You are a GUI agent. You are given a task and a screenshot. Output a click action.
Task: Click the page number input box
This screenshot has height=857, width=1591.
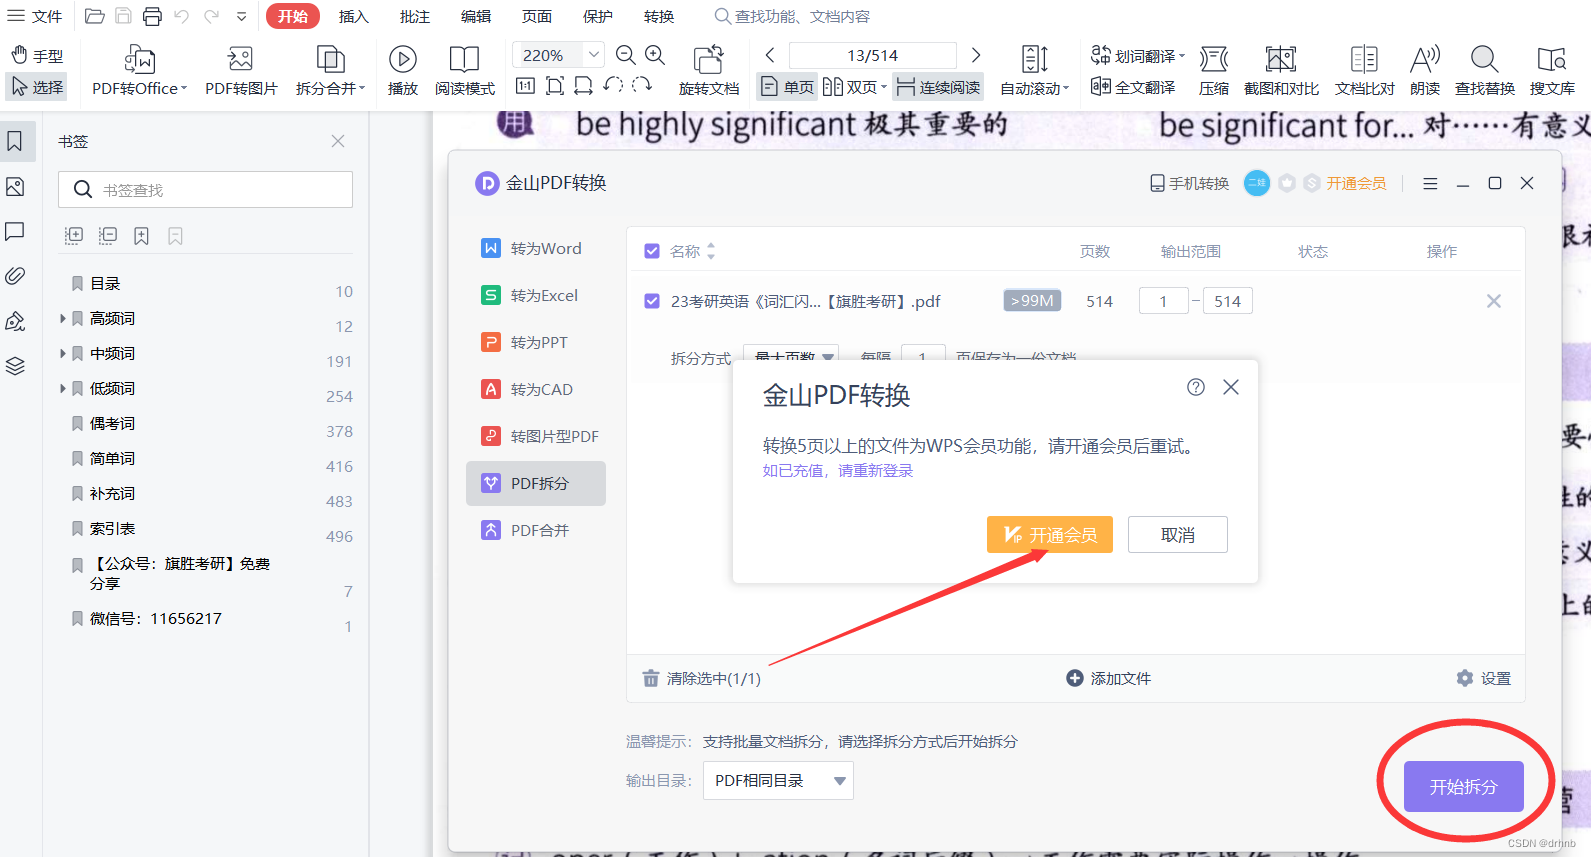tap(872, 55)
